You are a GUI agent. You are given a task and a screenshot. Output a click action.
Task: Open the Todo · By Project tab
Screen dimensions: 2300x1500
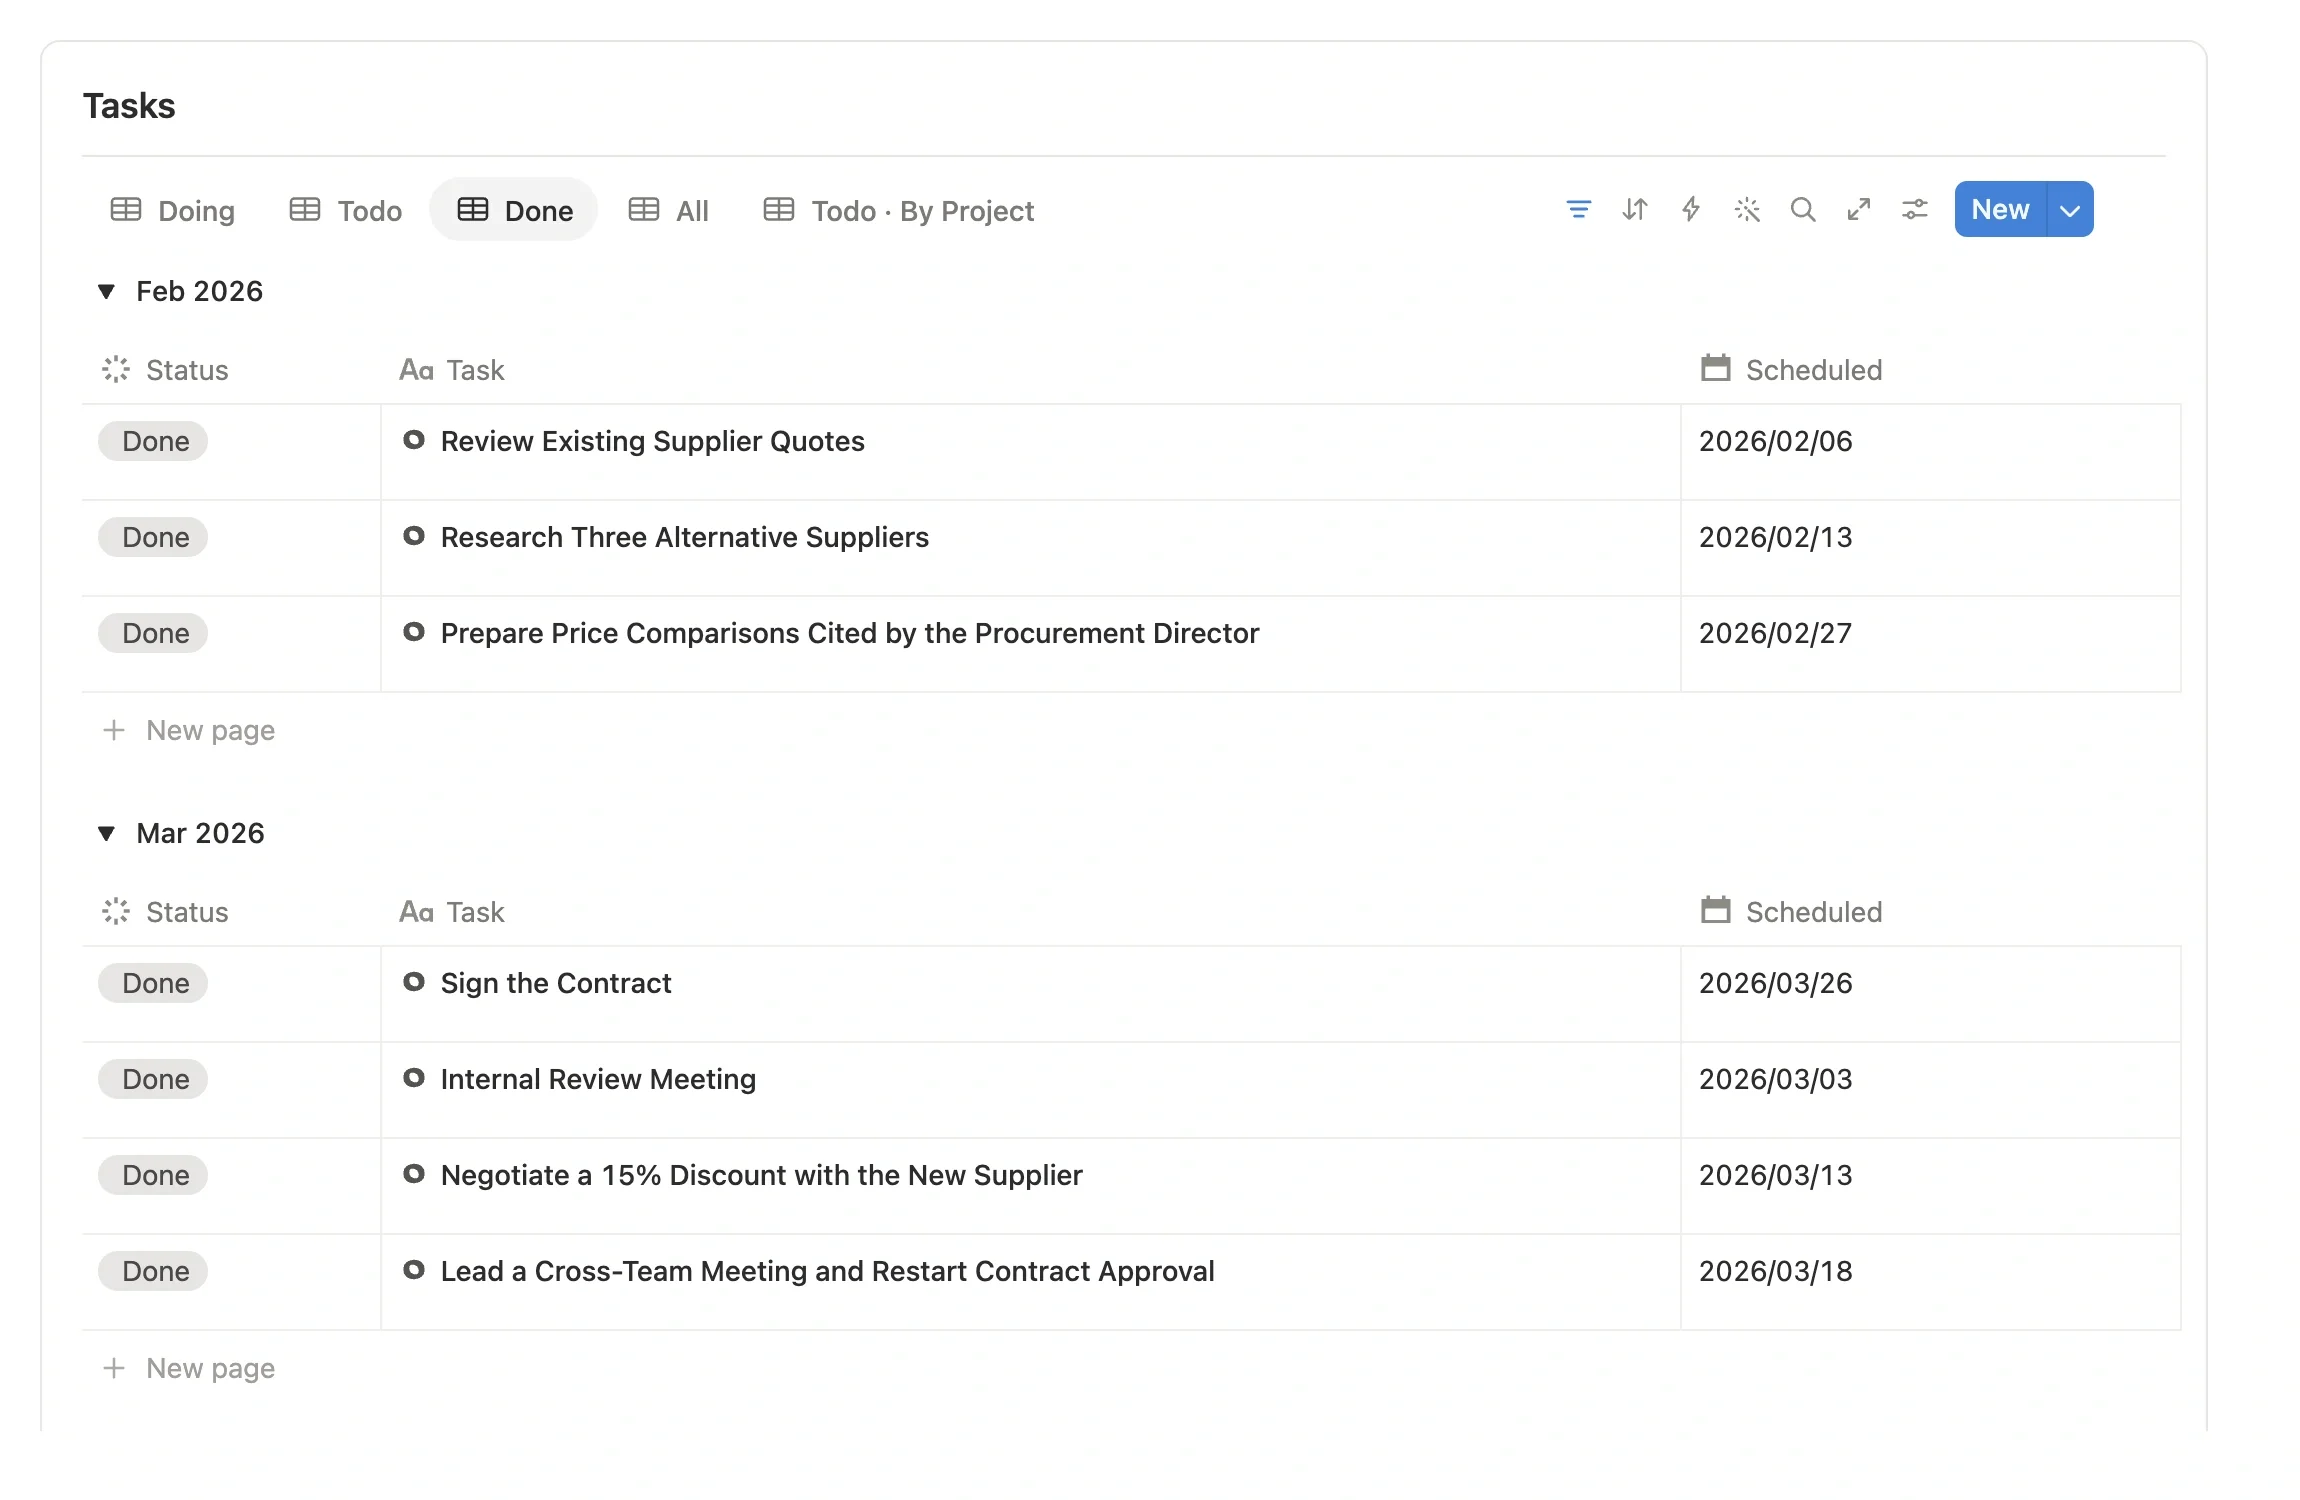[898, 210]
